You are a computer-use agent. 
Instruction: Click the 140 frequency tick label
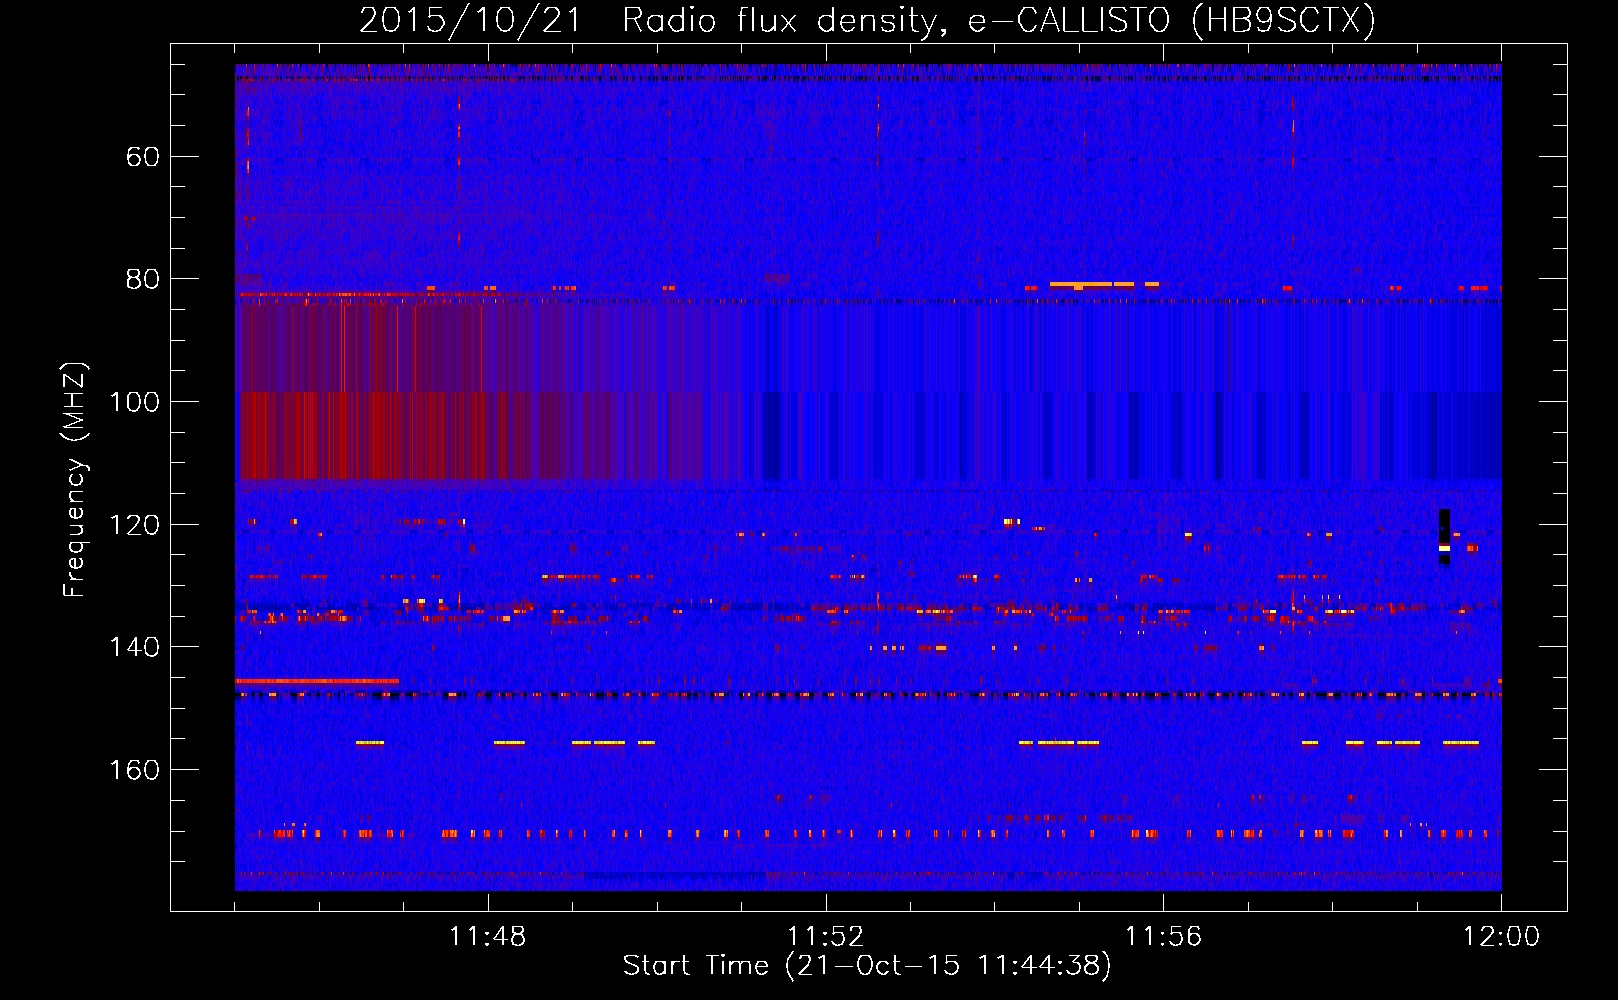pos(134,648)
